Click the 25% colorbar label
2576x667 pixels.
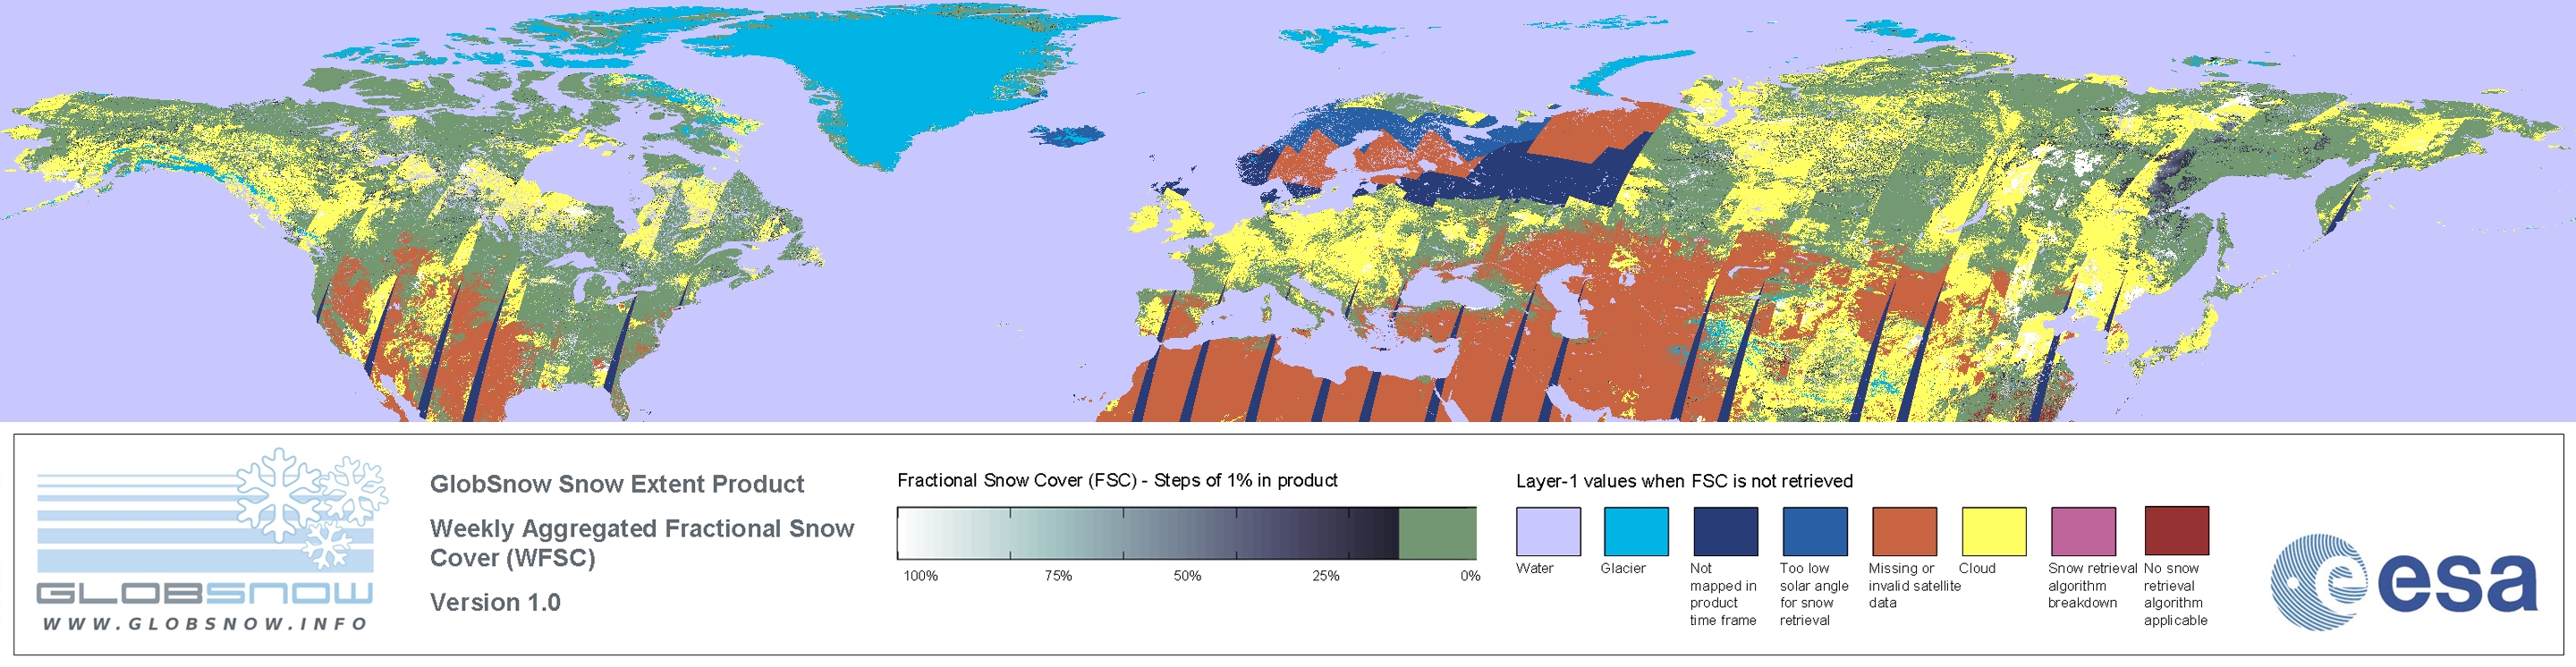click(x=1326, y=576)
